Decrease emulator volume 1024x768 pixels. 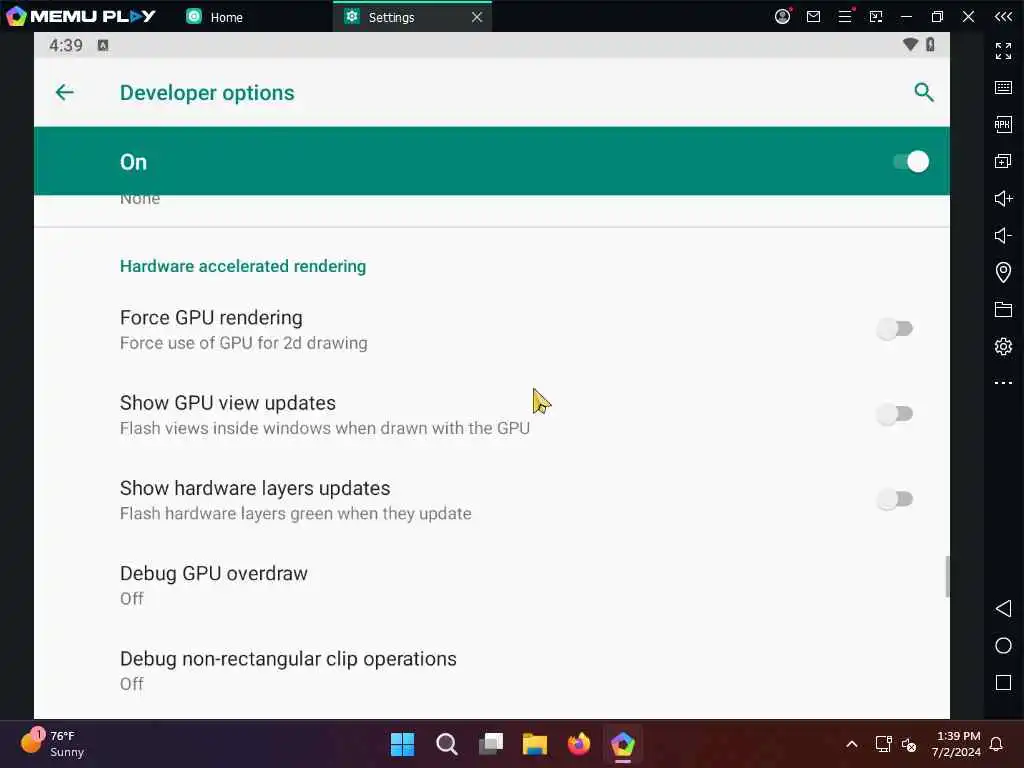click(x=1003, y=235)
